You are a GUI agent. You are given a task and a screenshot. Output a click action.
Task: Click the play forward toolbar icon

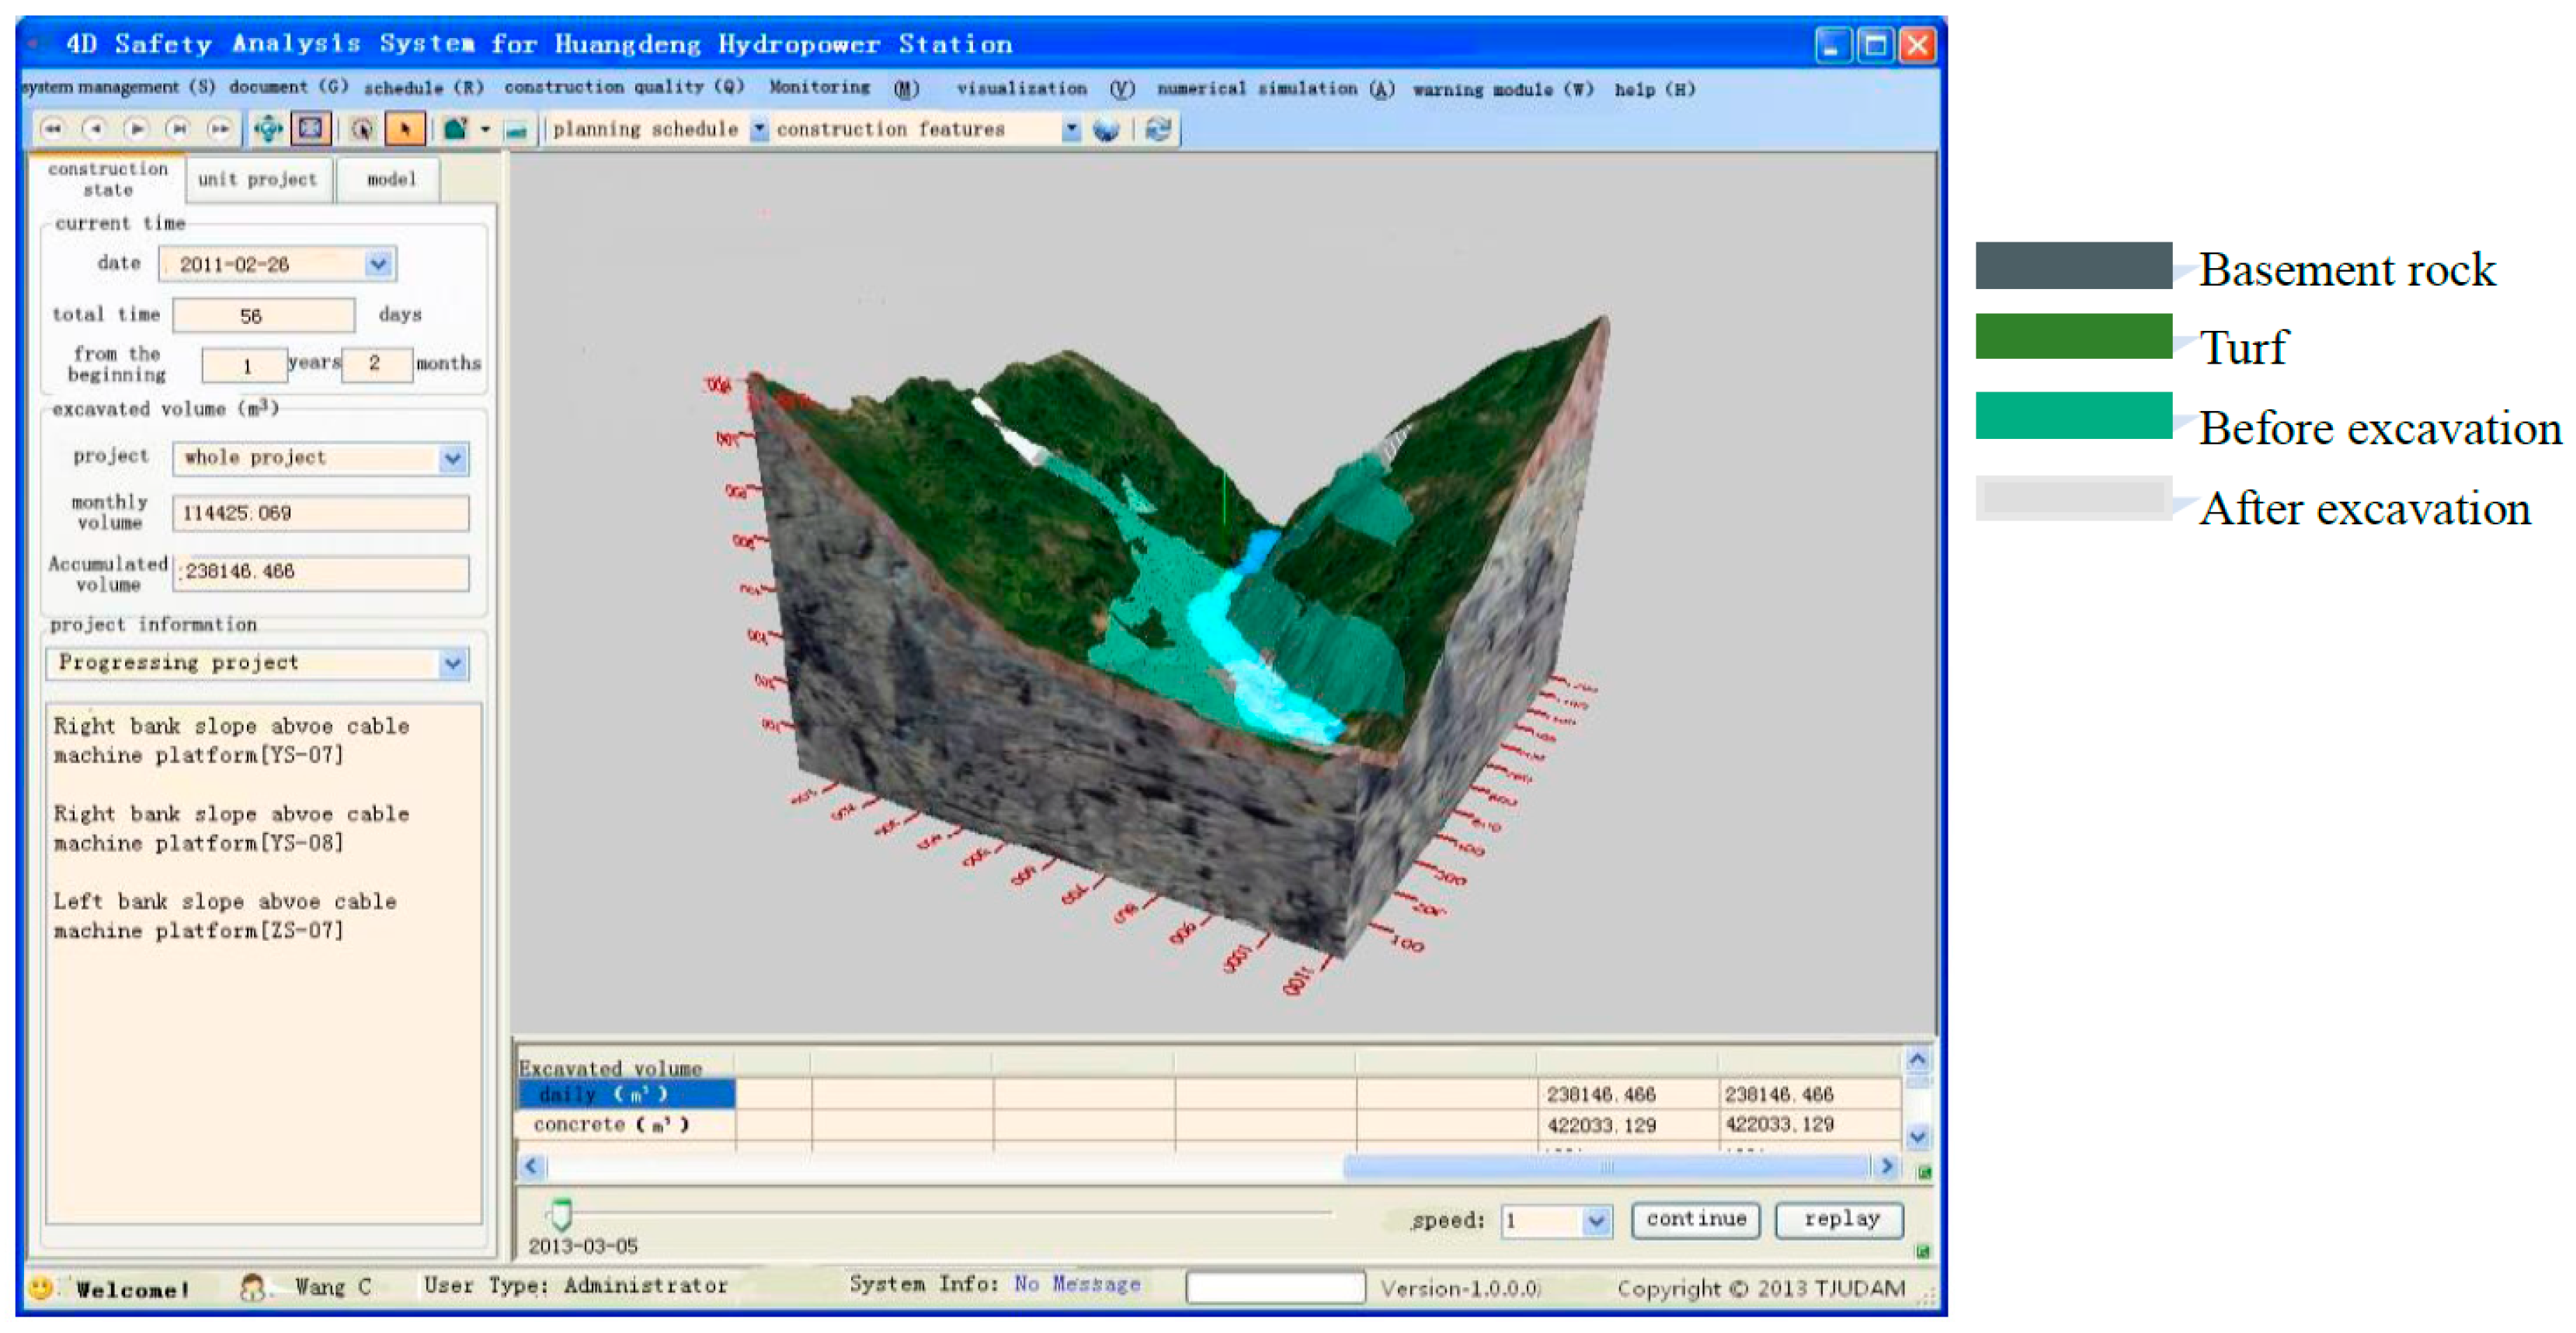tap(136, 129)
